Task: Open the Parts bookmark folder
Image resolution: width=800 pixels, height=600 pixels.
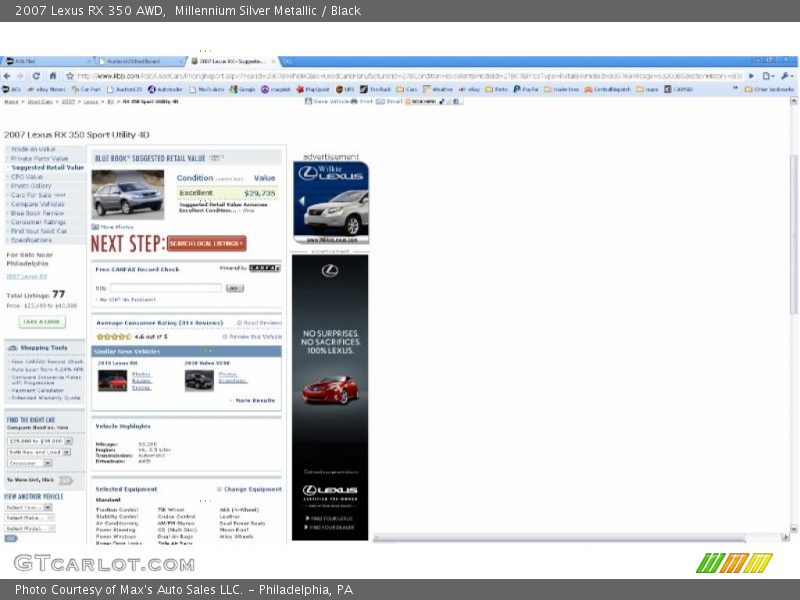Action: [x=496, y=89]
